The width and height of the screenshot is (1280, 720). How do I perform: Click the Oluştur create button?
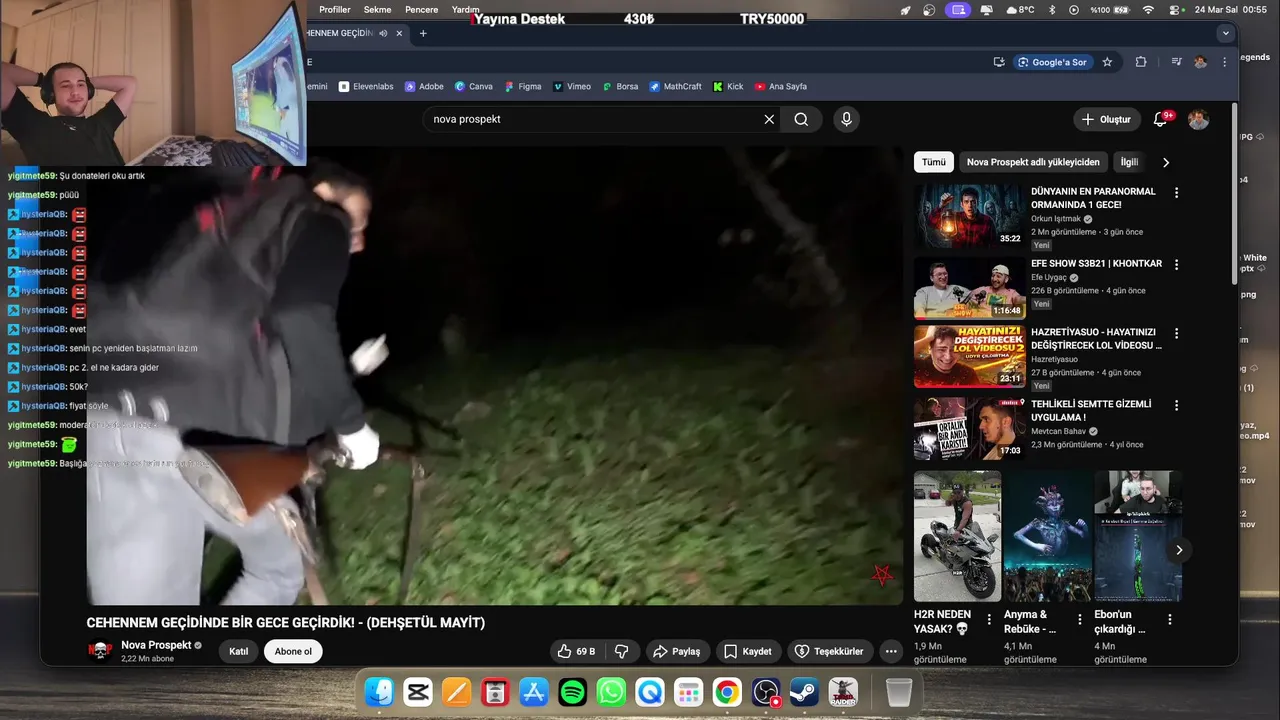pyautogui.click(x=1106, y=119)
